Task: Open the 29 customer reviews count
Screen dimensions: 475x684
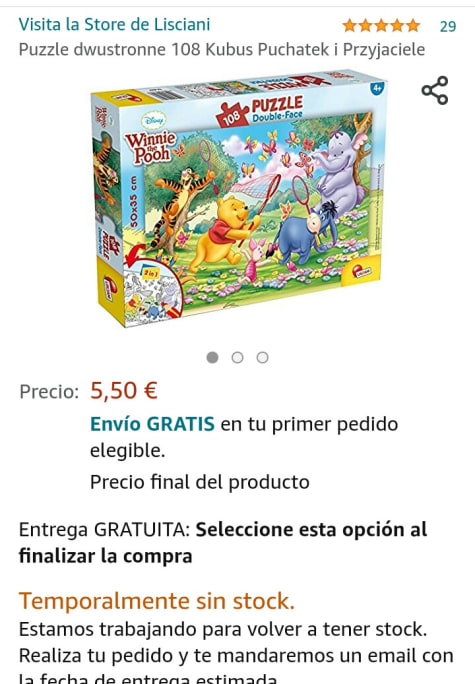Action: 448,27
